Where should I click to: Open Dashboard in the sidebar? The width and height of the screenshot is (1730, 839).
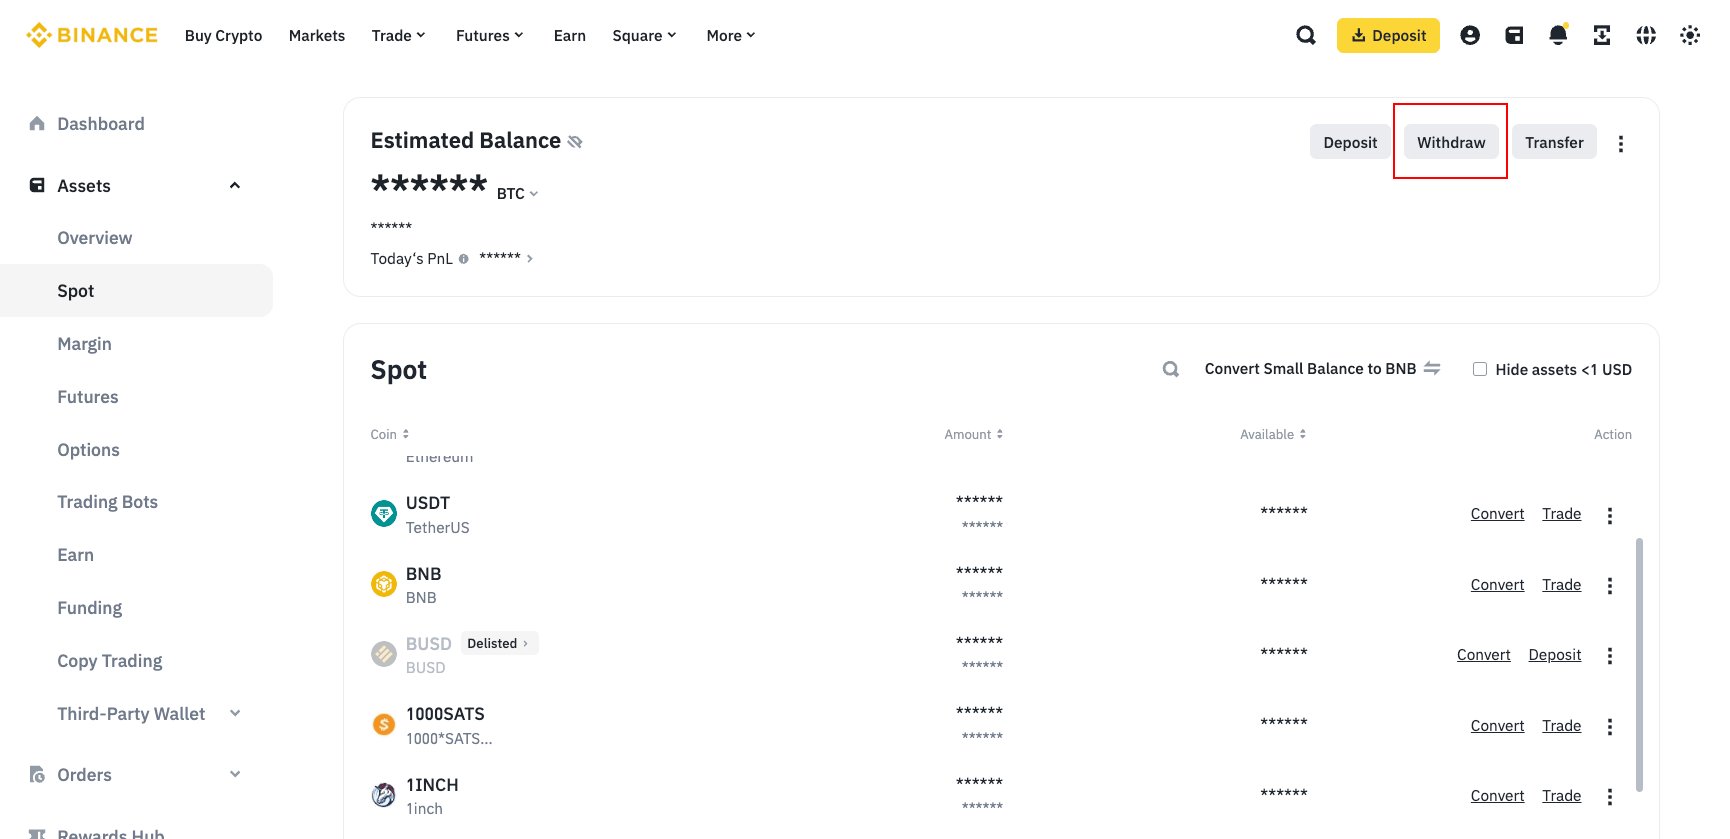pos(101,124)
